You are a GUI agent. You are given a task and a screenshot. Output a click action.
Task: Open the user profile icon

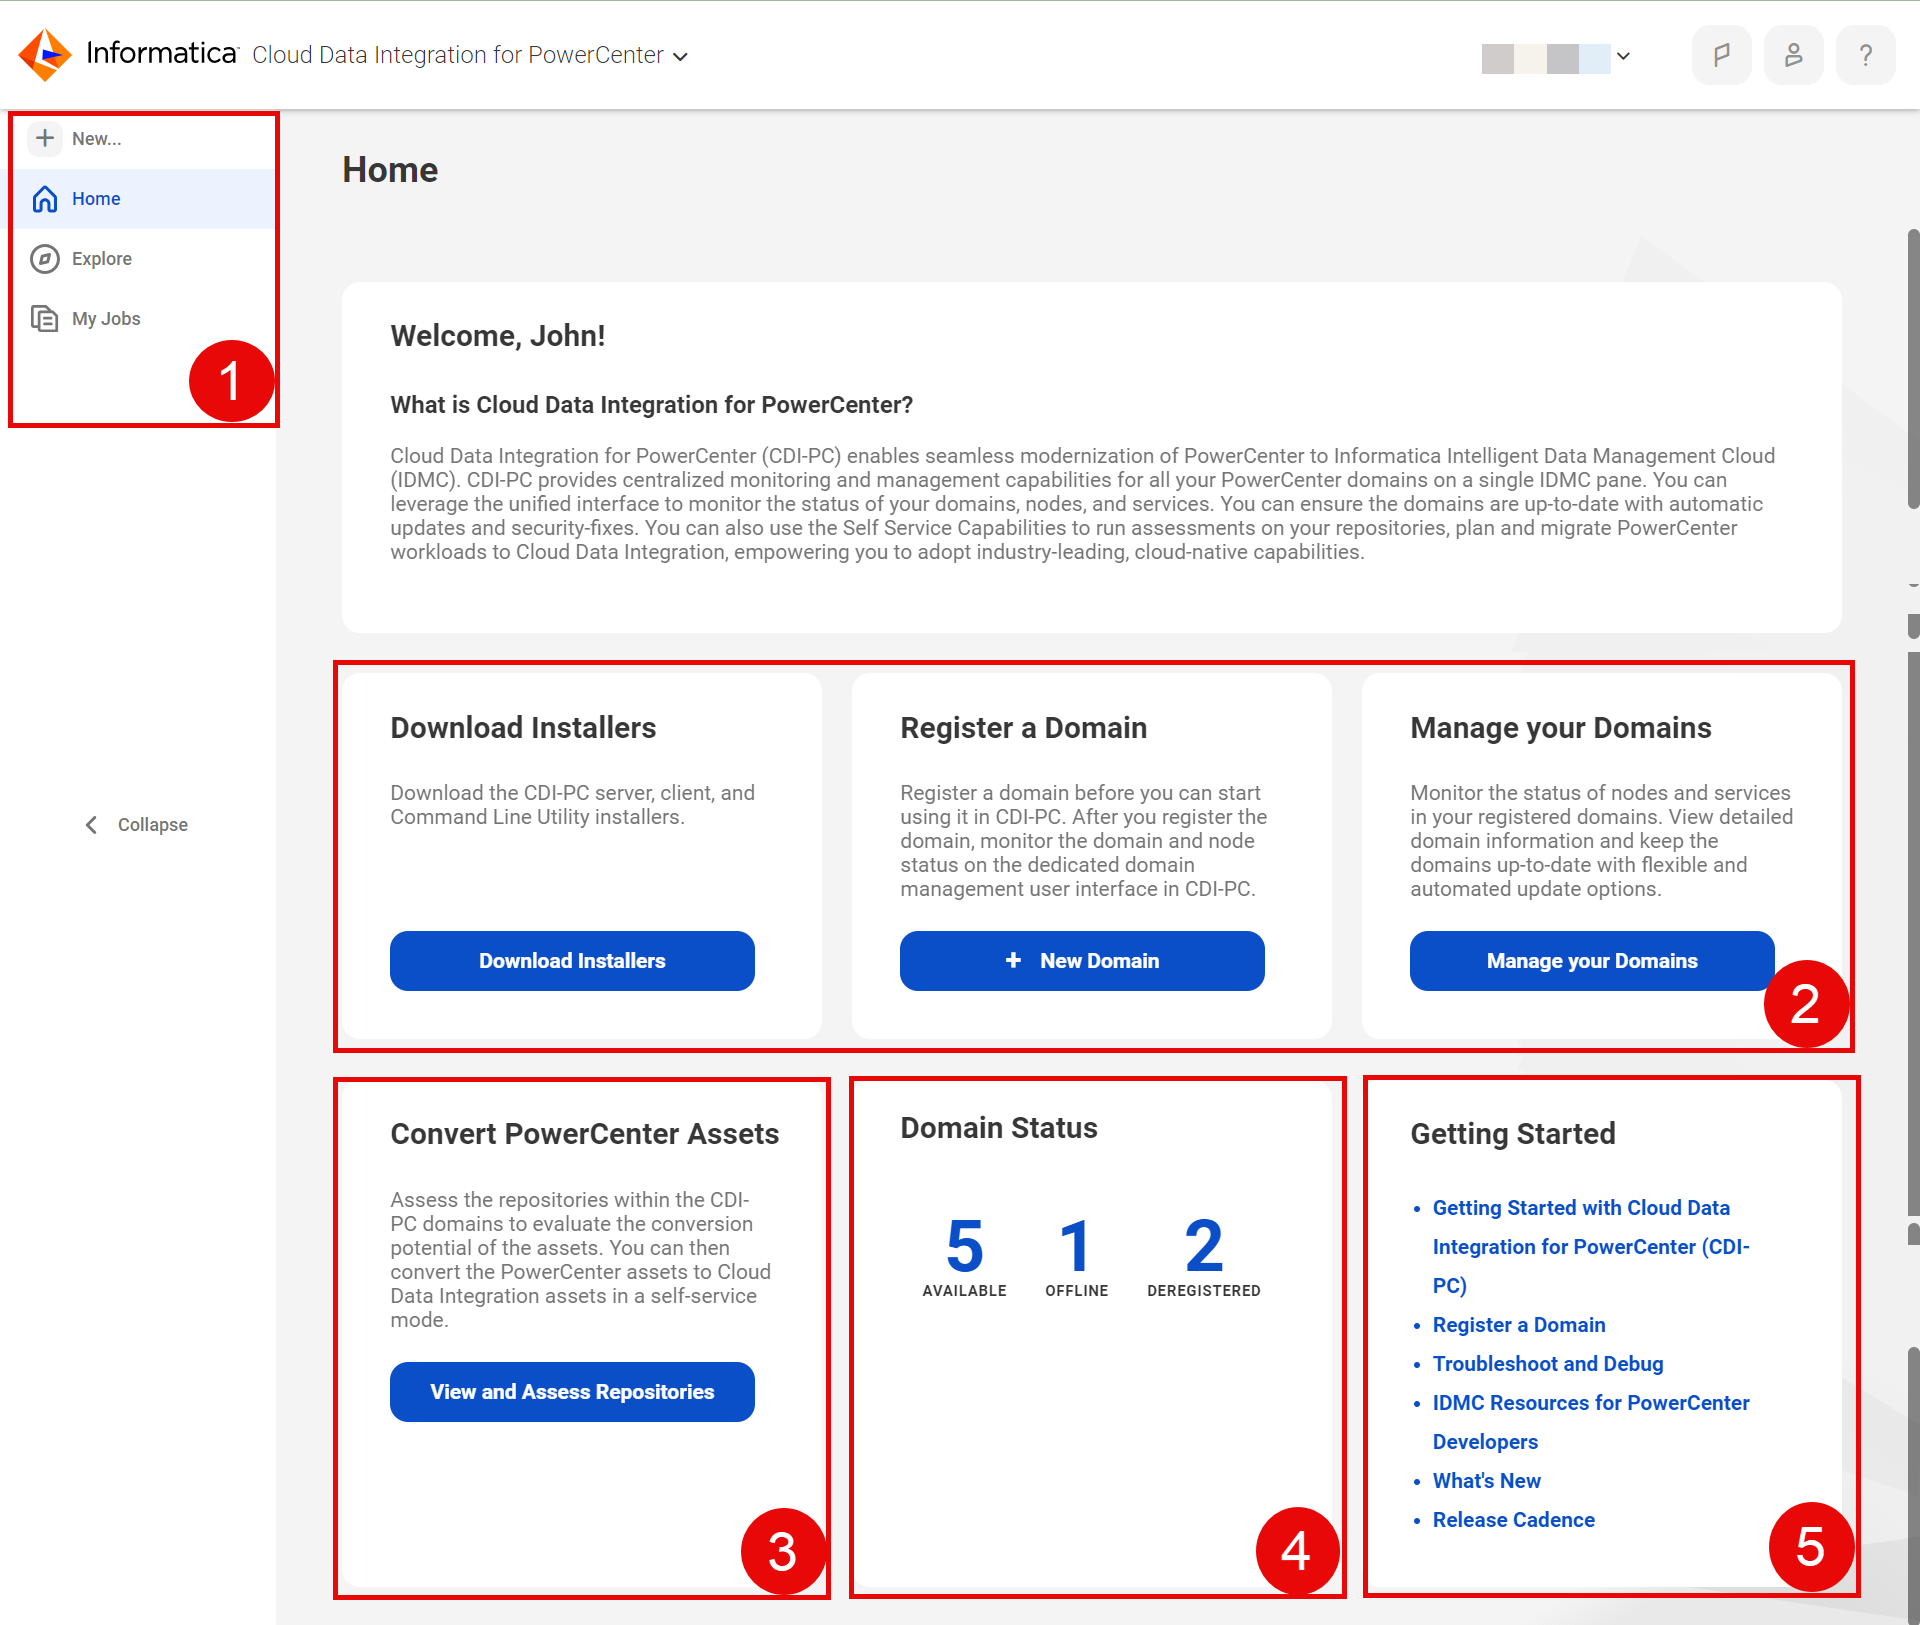1793,55
